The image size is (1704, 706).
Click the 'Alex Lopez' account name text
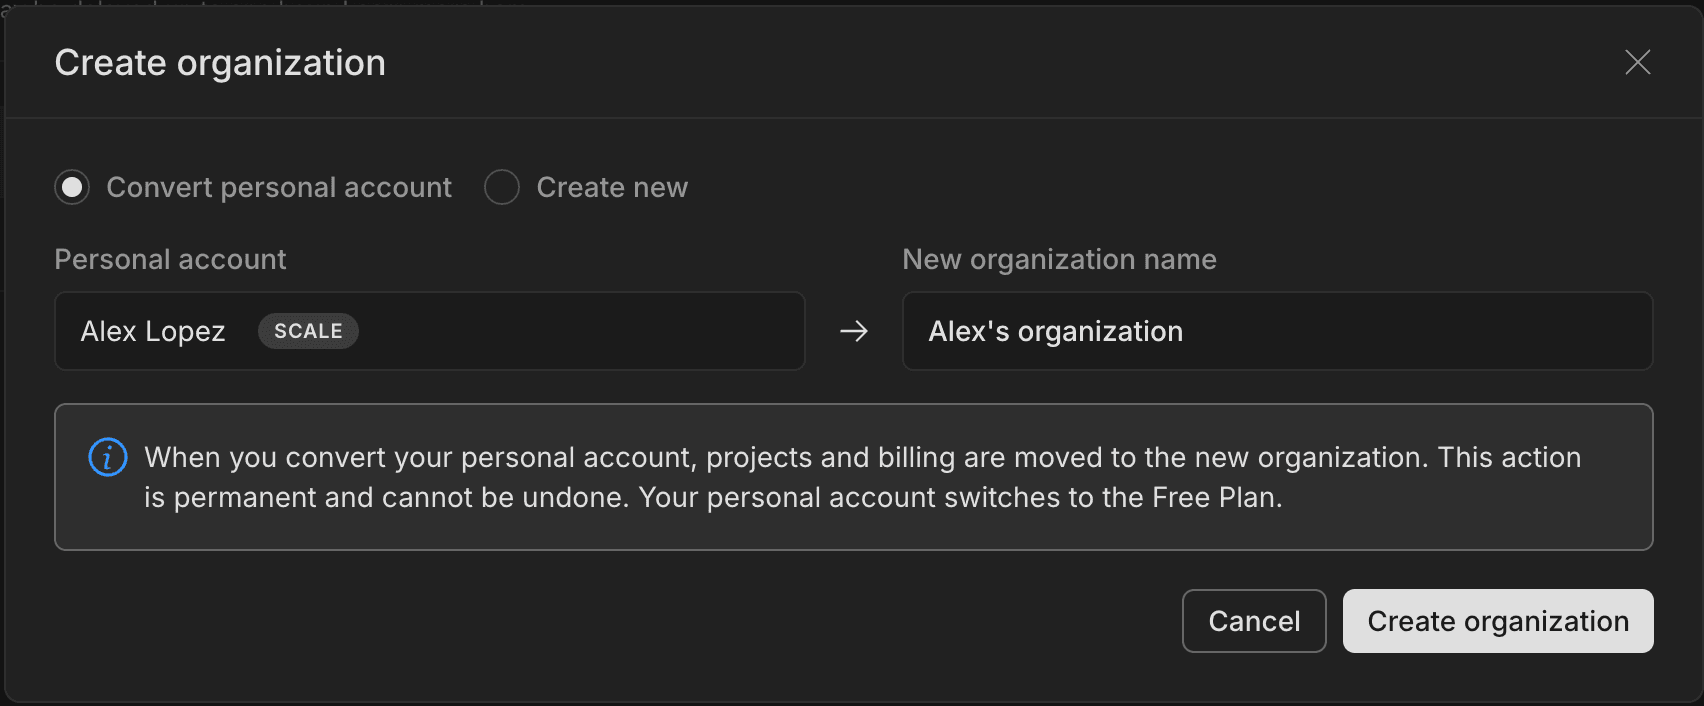point(153,331)
